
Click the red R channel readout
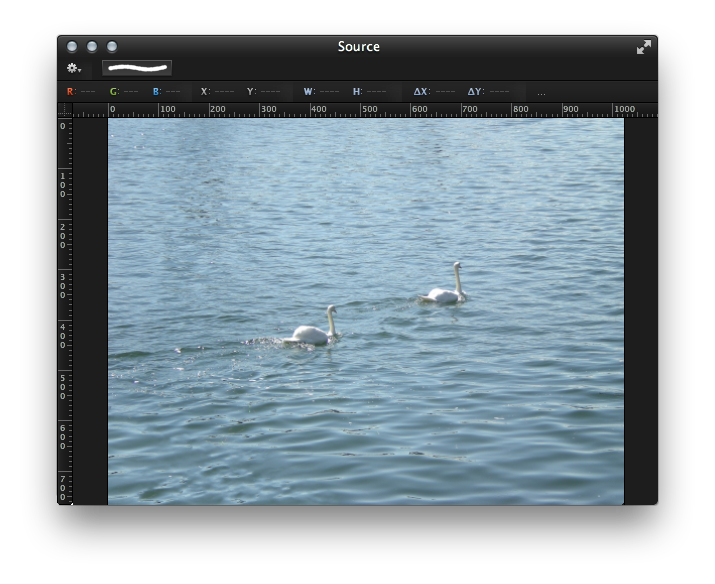point(81,92)
